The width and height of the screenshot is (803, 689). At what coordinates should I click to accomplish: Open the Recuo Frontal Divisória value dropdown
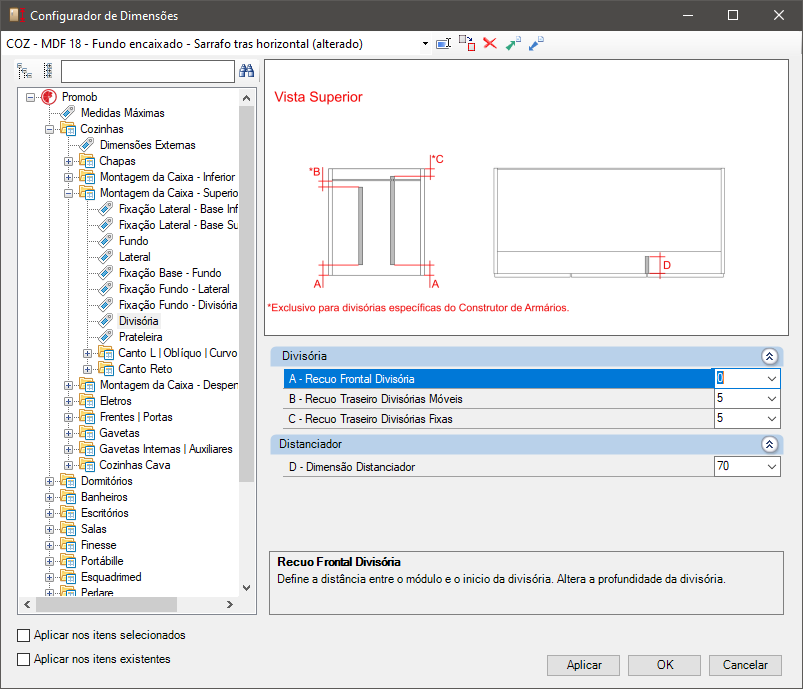(772, 379)
